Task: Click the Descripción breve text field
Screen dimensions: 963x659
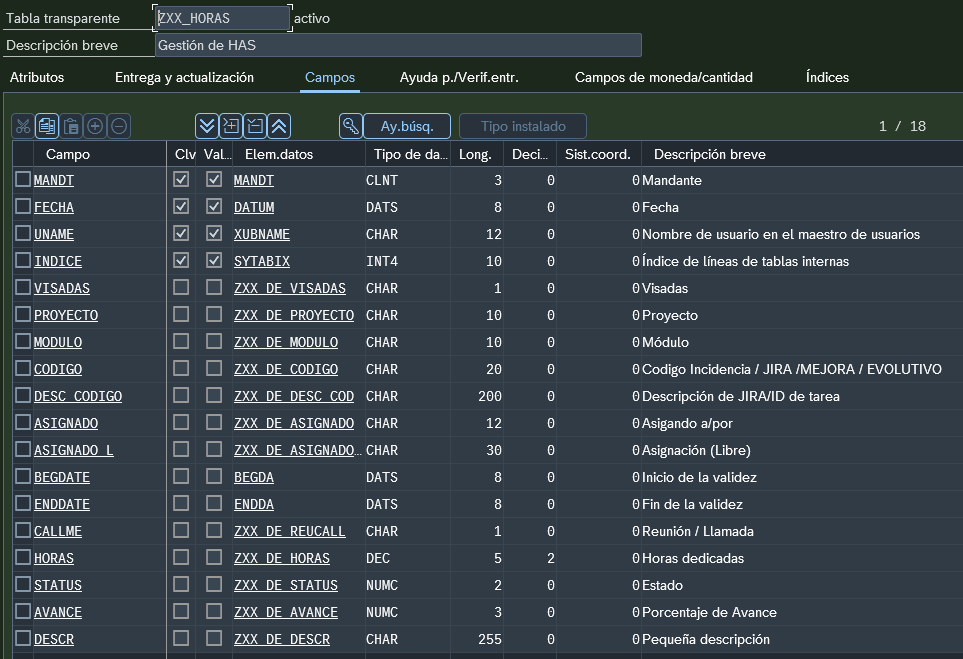Action: click(398, 45)
